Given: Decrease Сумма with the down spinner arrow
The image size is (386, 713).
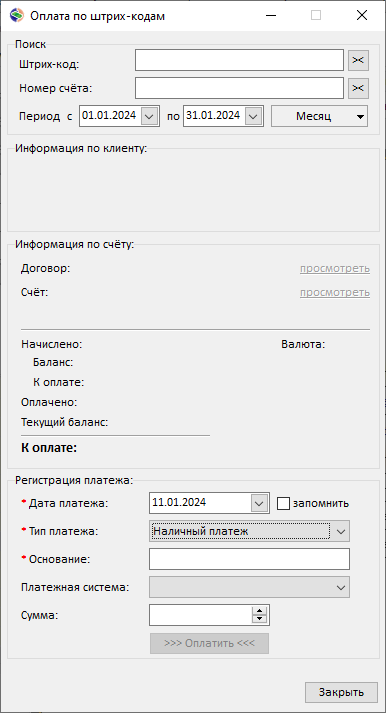Looking at the screenshot, I should [x=259, y=619].
